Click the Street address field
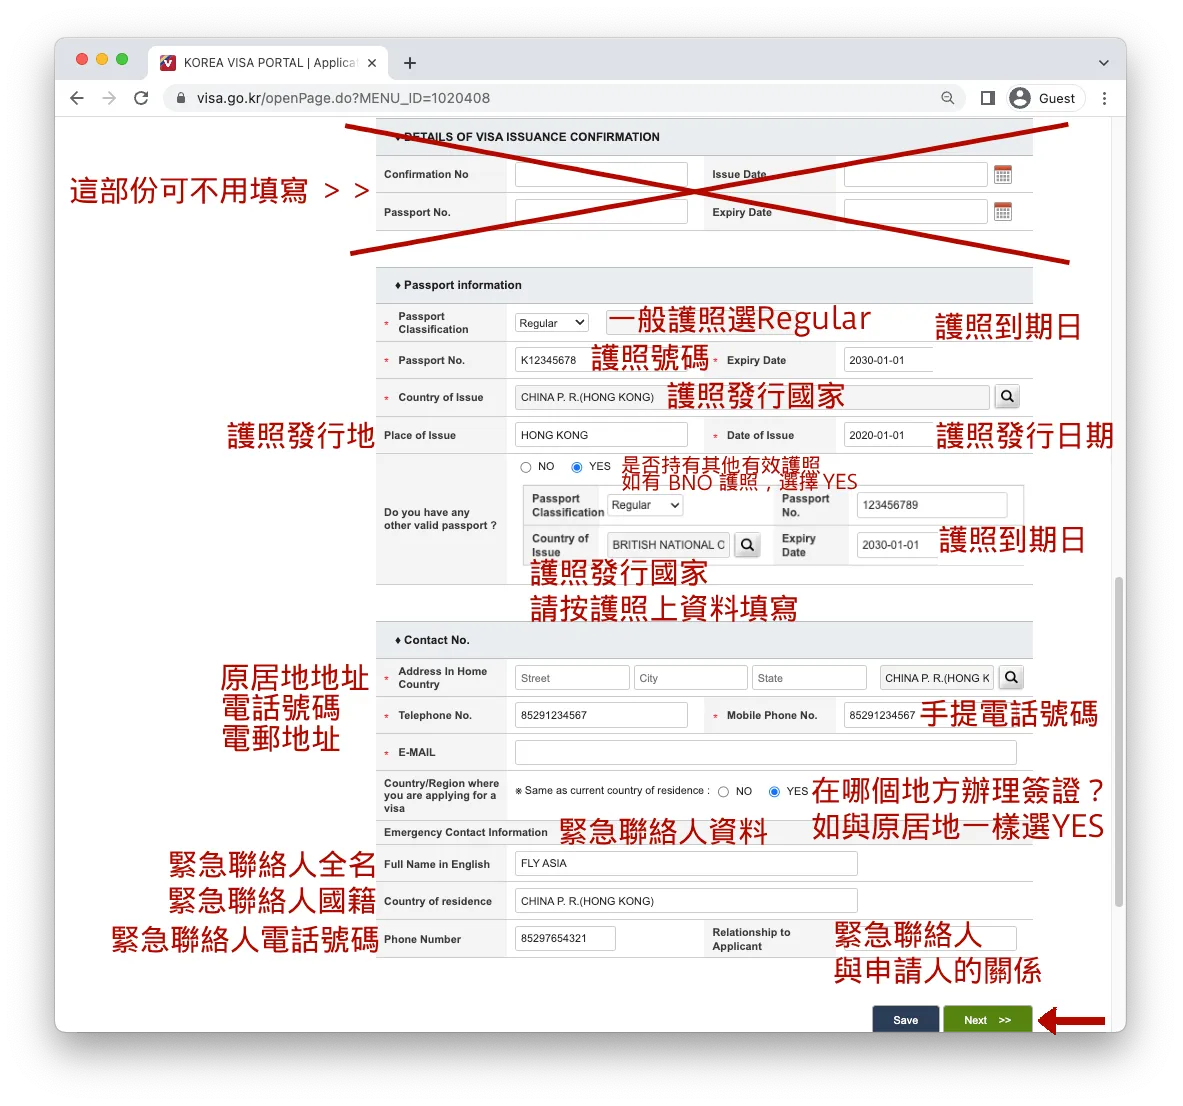Viewport: 1183px width, 1106px height. [x=572, y=677]
